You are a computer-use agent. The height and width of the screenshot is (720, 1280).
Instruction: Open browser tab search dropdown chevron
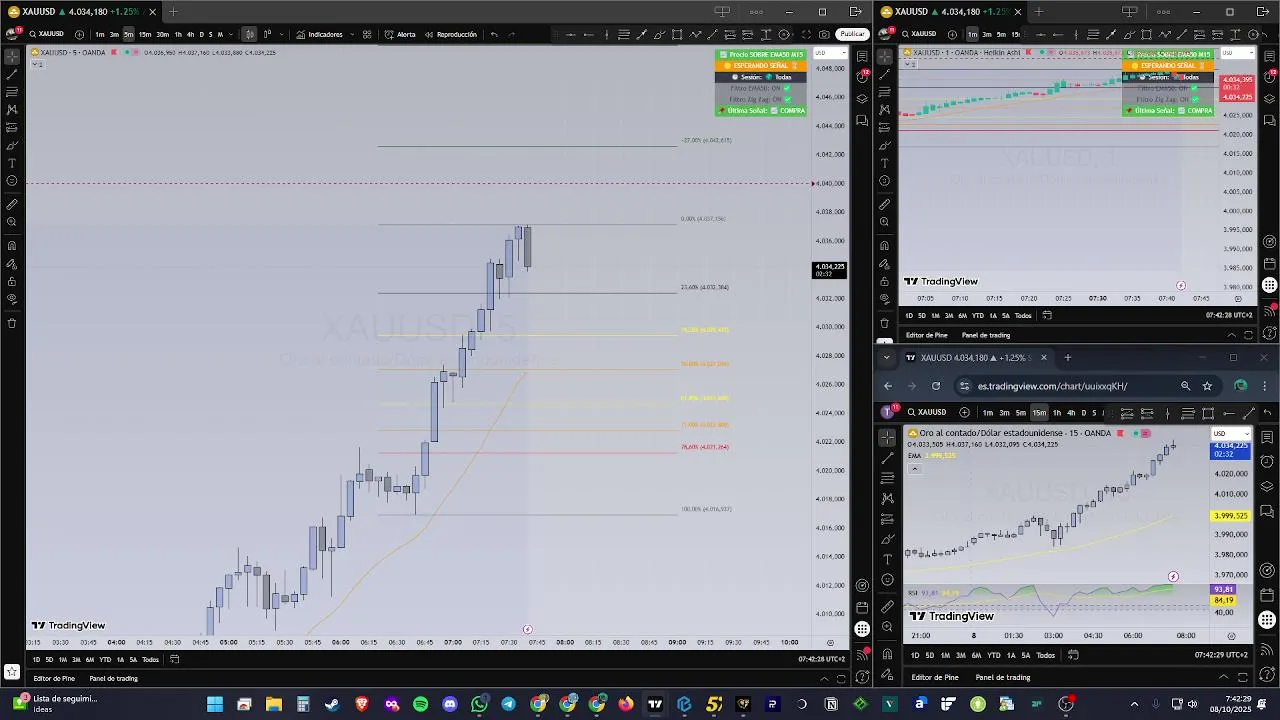tap(887, 357)
